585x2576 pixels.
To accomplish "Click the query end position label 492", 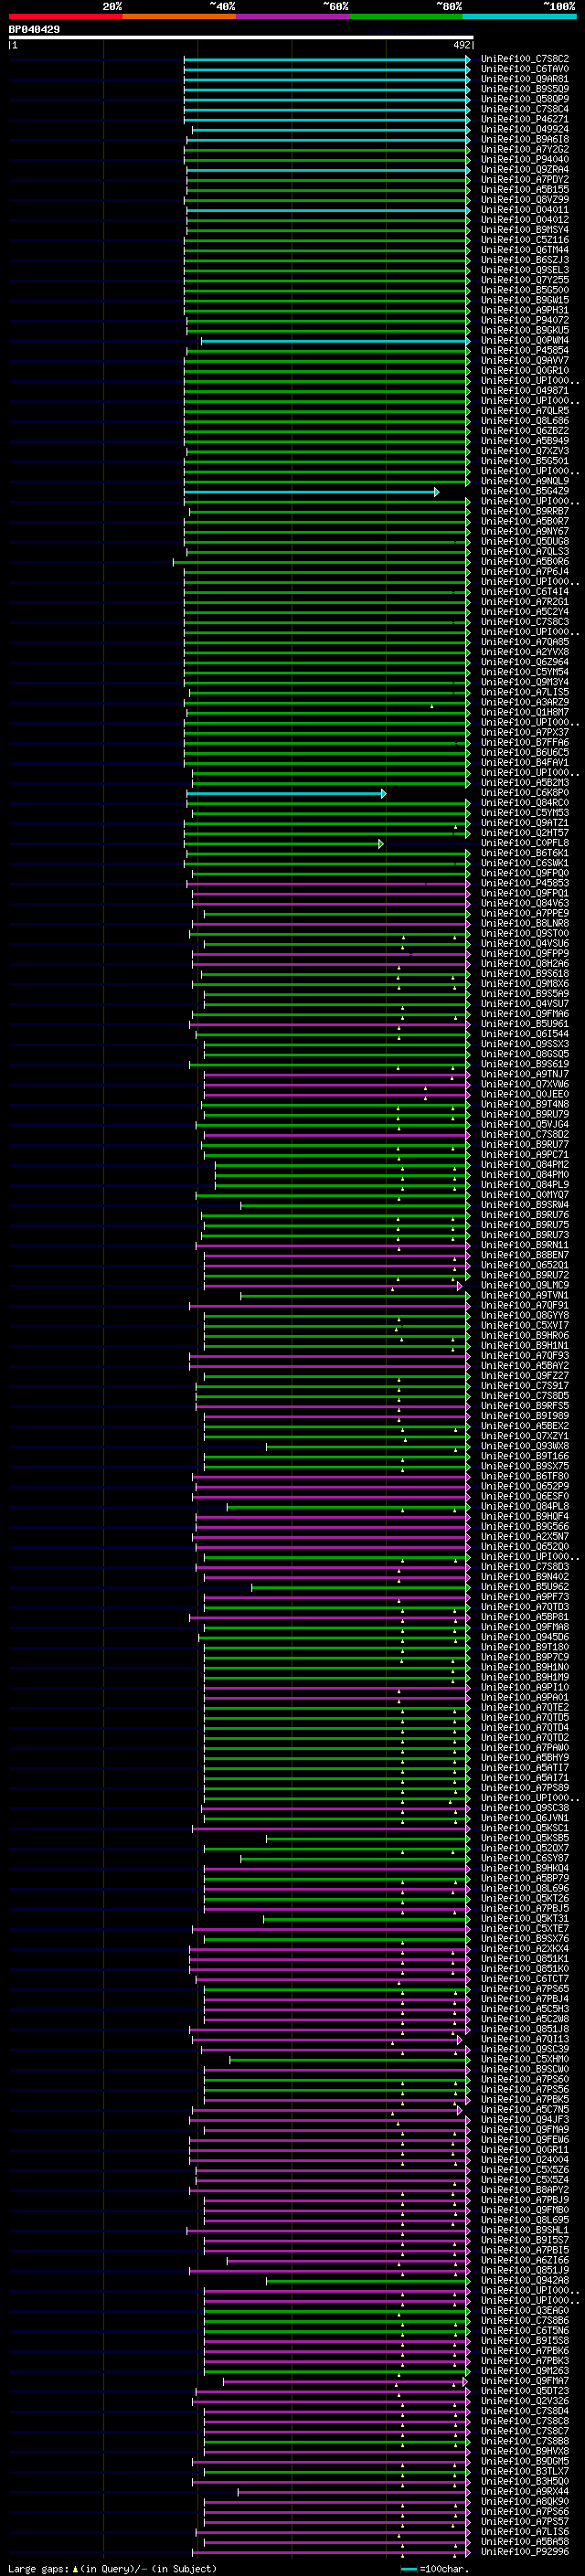I will 462,45.
